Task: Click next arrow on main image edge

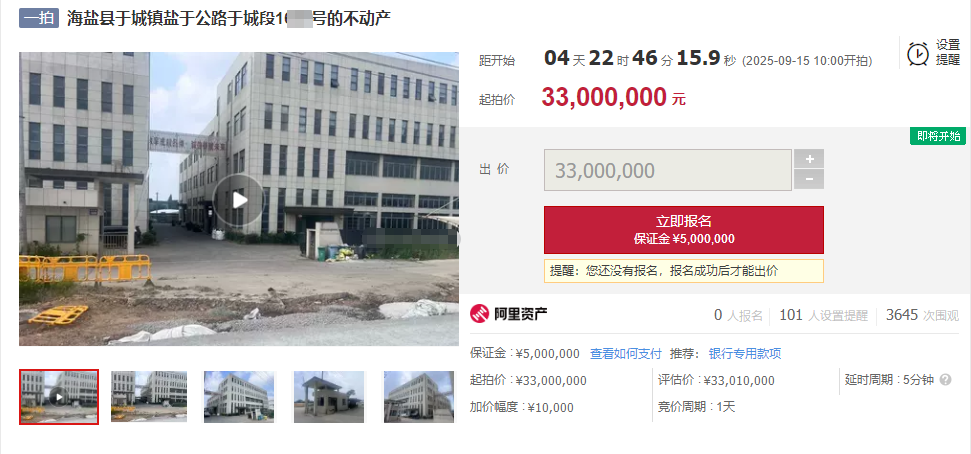Action: coord(458,238)
